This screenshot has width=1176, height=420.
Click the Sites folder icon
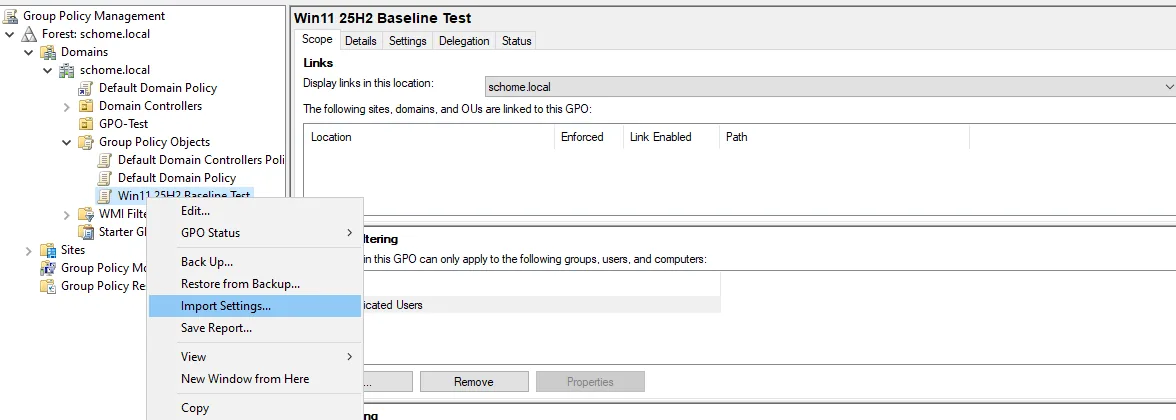(49, 250)
